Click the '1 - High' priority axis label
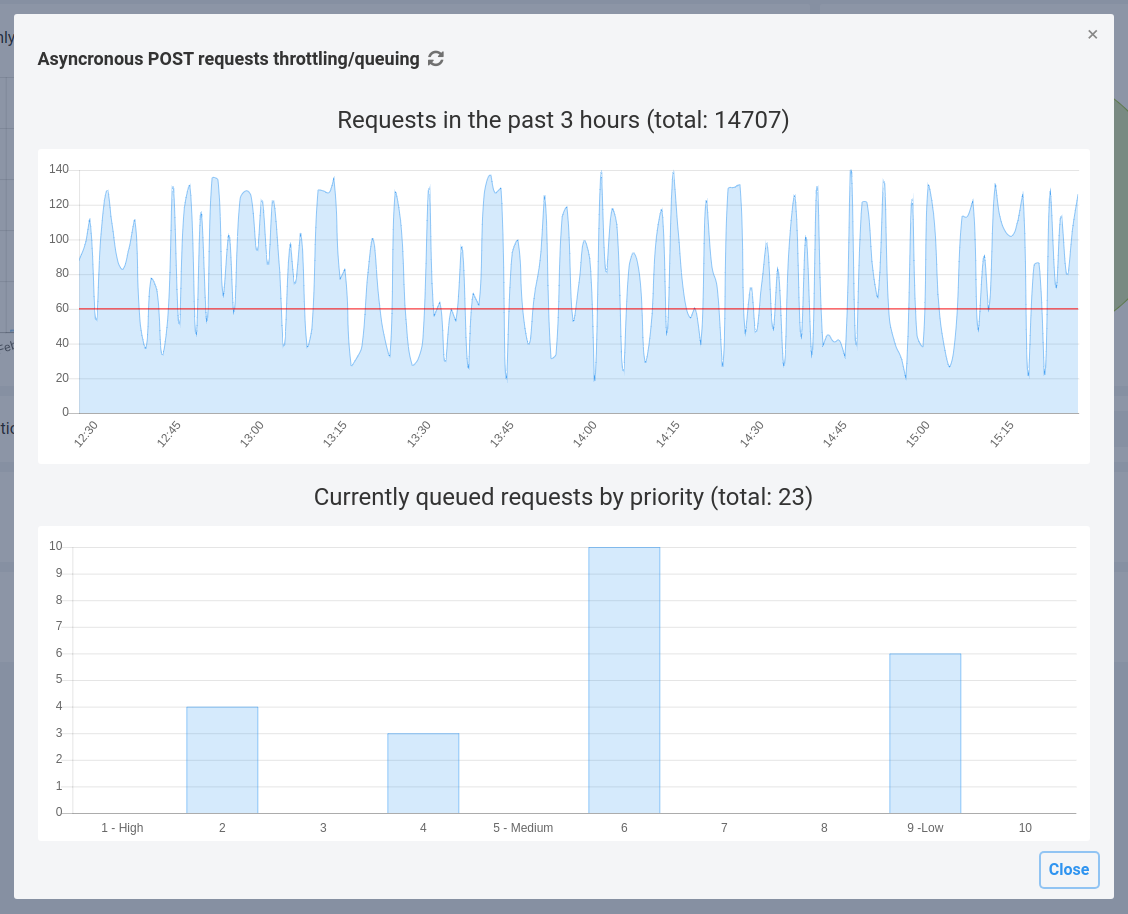The width and height of the screenshot is (1128, 914). tap(122, 828)
